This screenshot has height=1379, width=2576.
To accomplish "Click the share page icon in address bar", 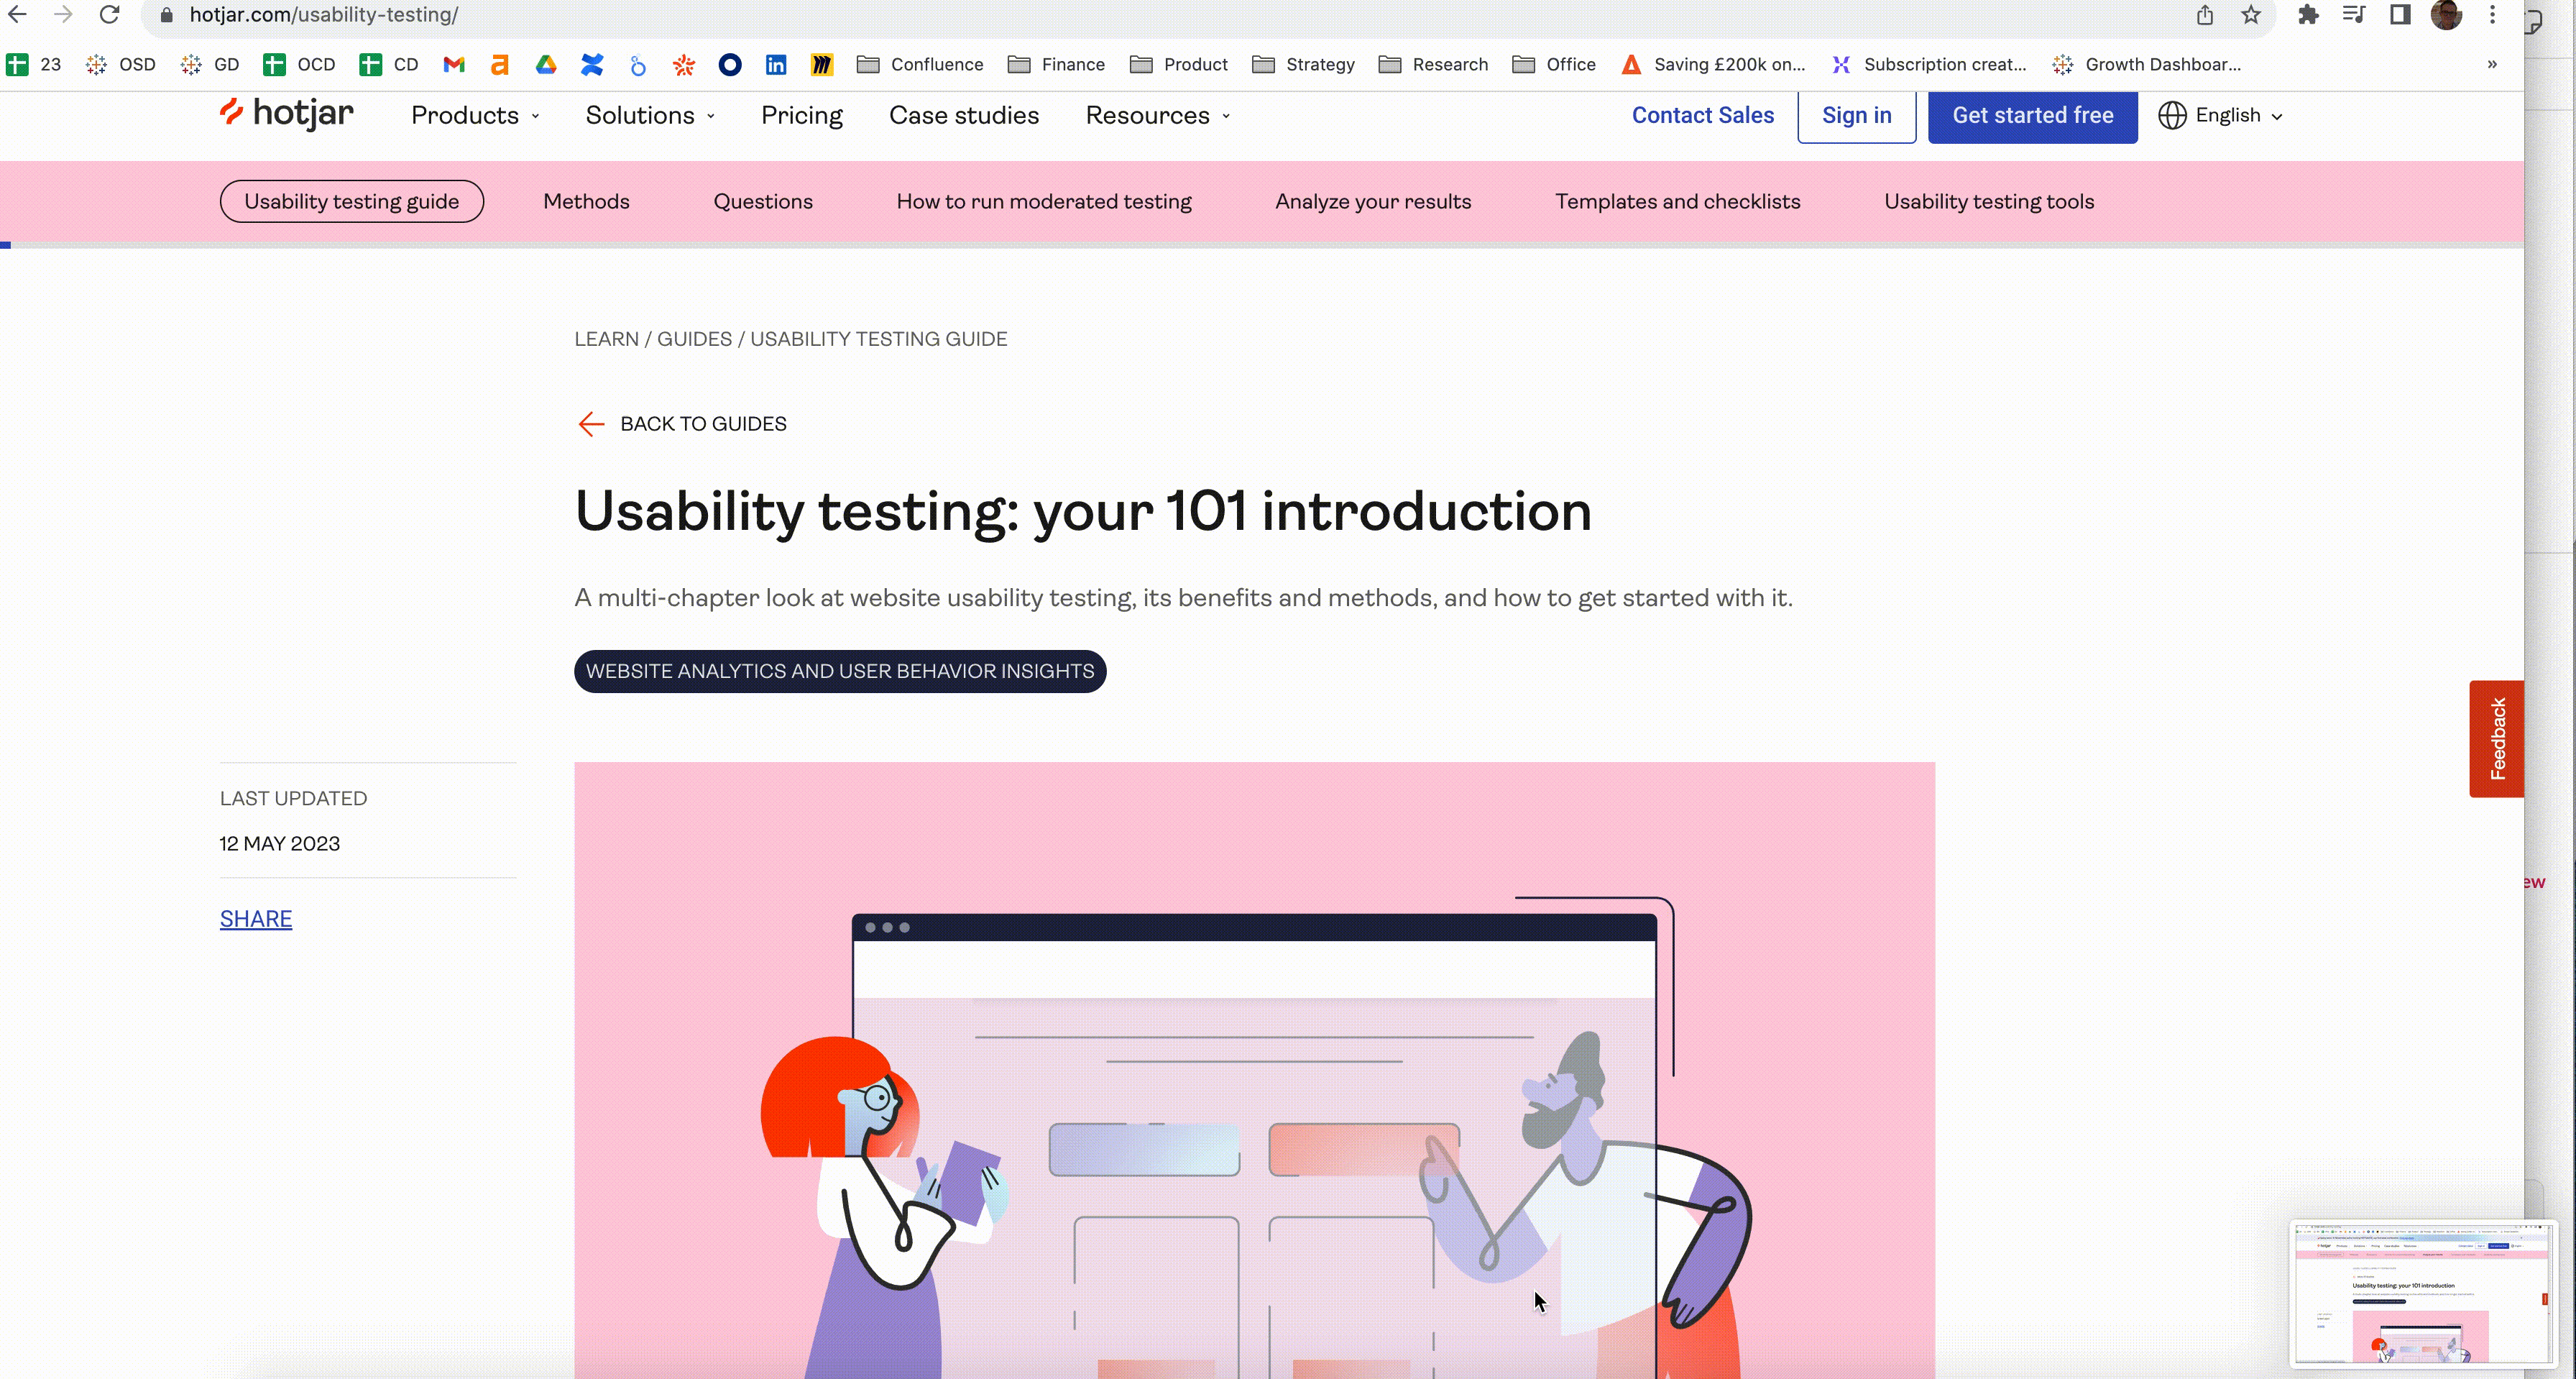I will click(x=2204, y=15).
